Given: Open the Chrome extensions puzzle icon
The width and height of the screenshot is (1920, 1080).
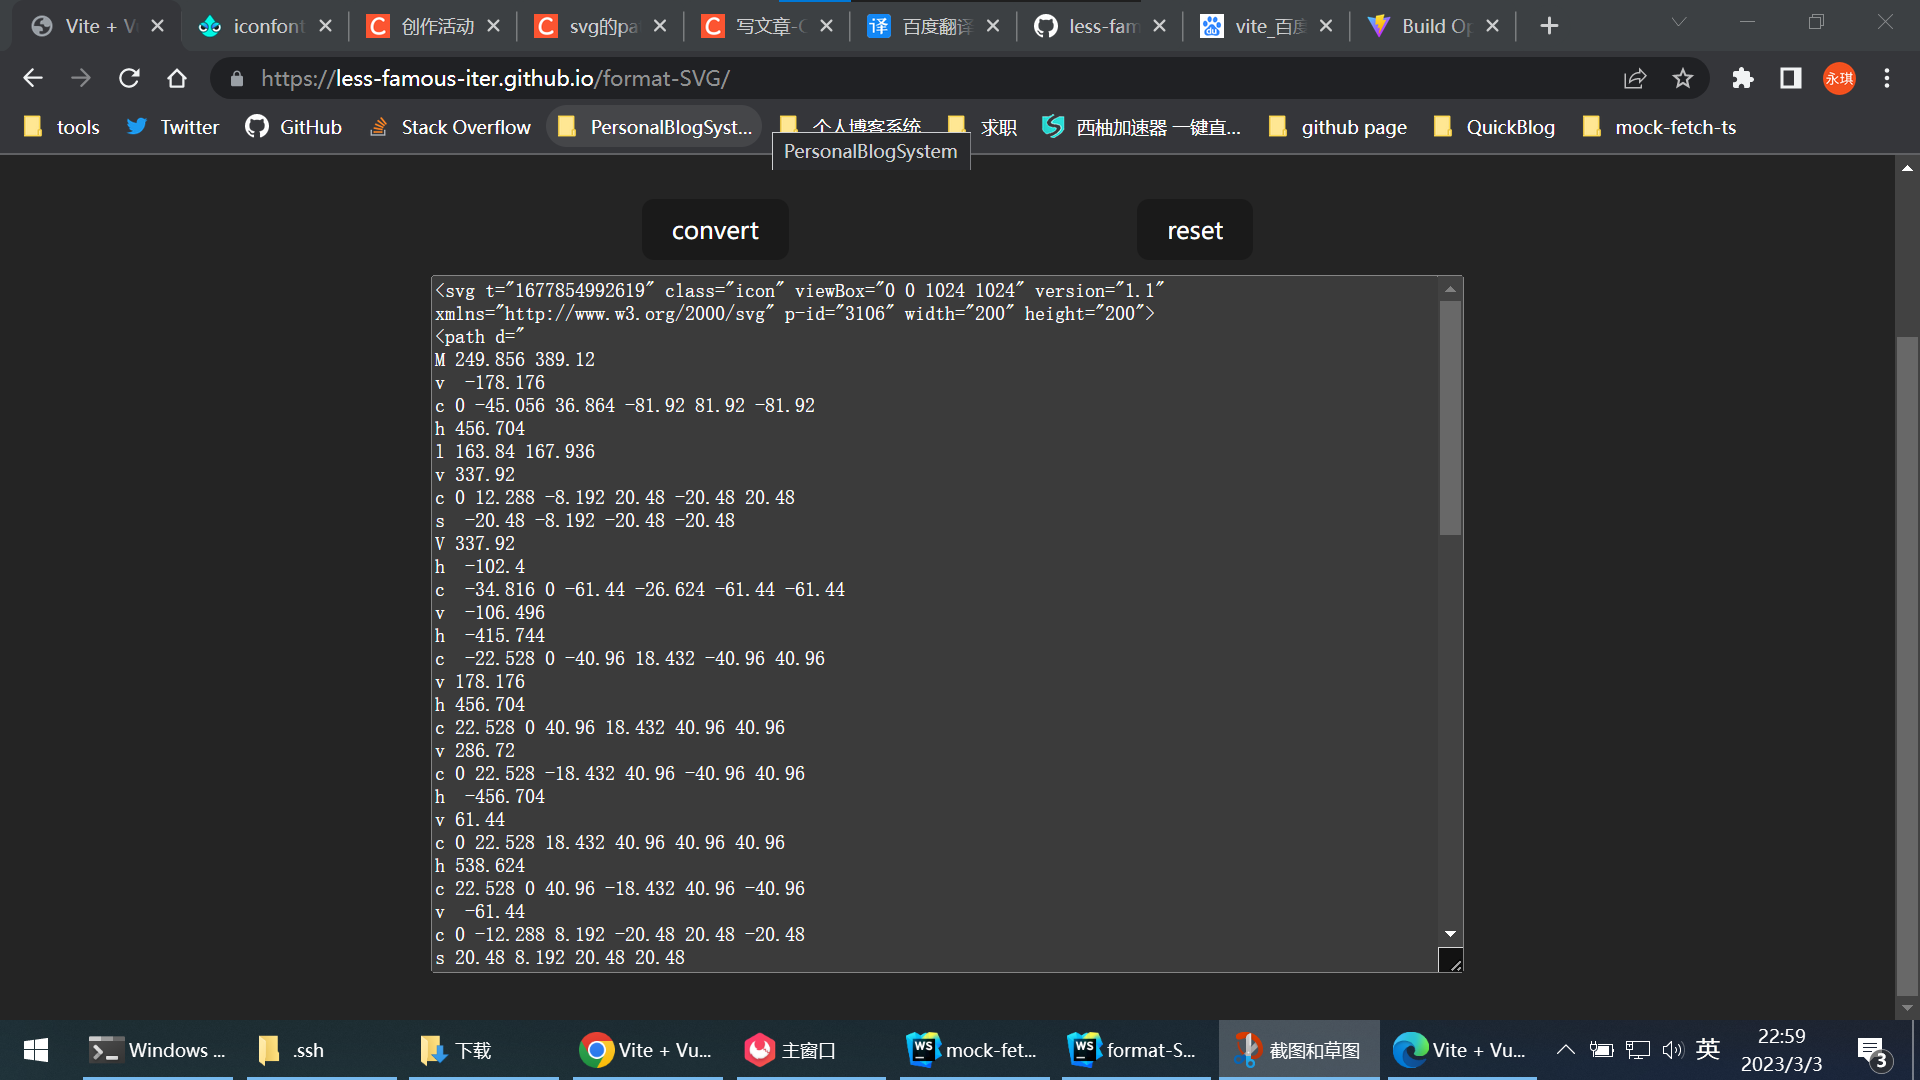Looking at the screenshot, I should point(1743,78).
